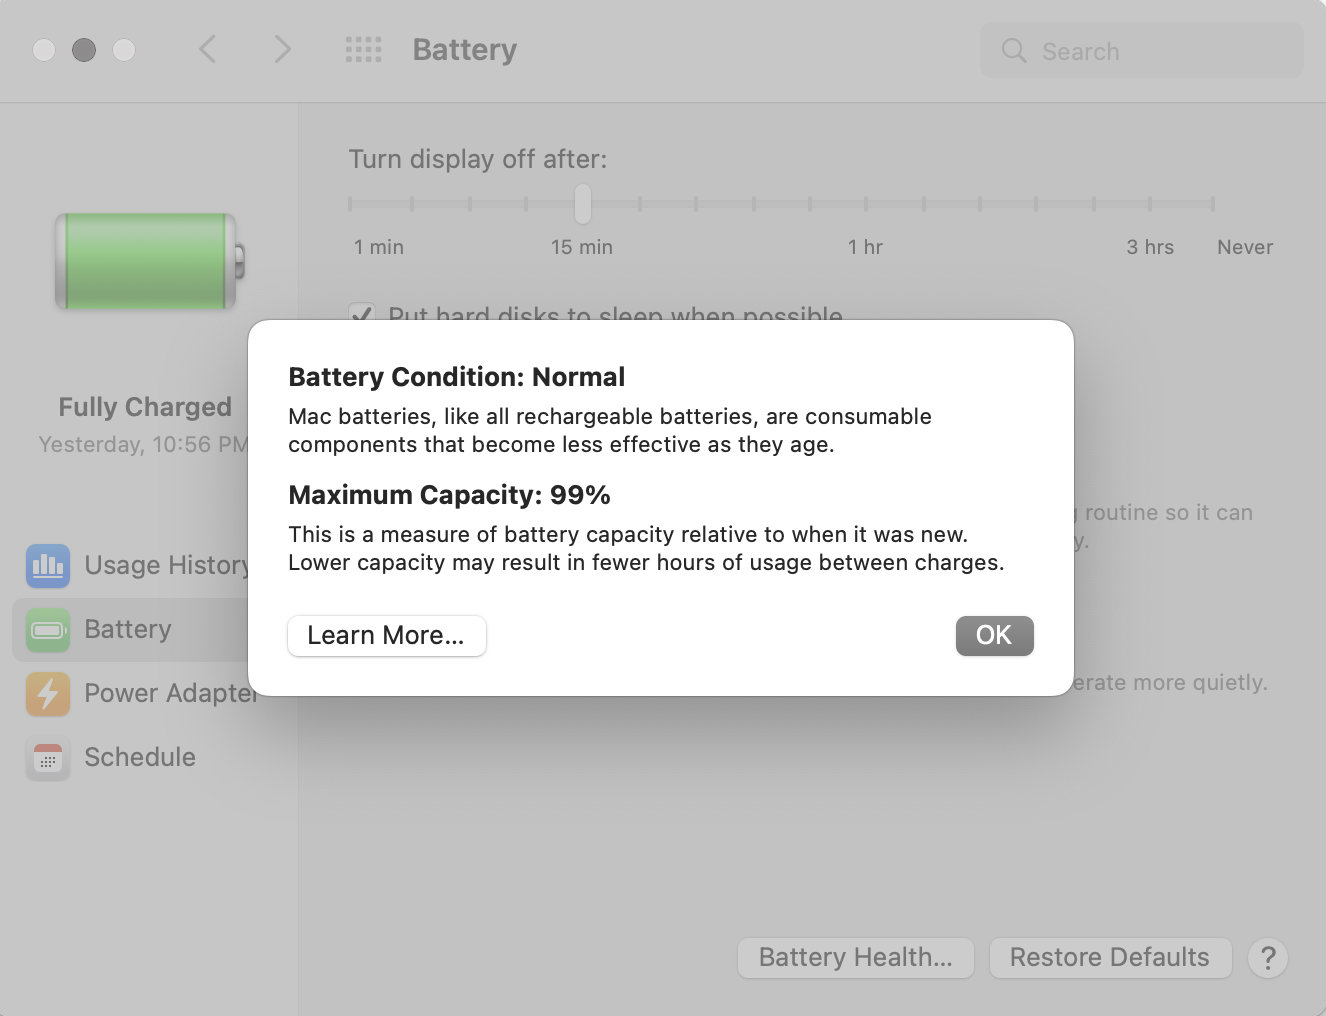Click the magnifying glass search icon
This screenshot has height=1016, width=1326.
pos(1013,51)
